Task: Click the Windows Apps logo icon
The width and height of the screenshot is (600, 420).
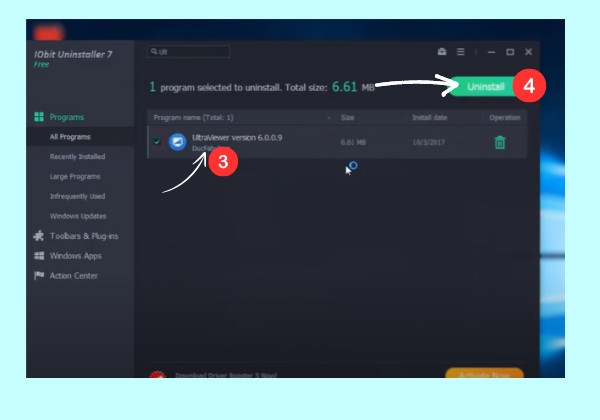Action: point(39,256)
